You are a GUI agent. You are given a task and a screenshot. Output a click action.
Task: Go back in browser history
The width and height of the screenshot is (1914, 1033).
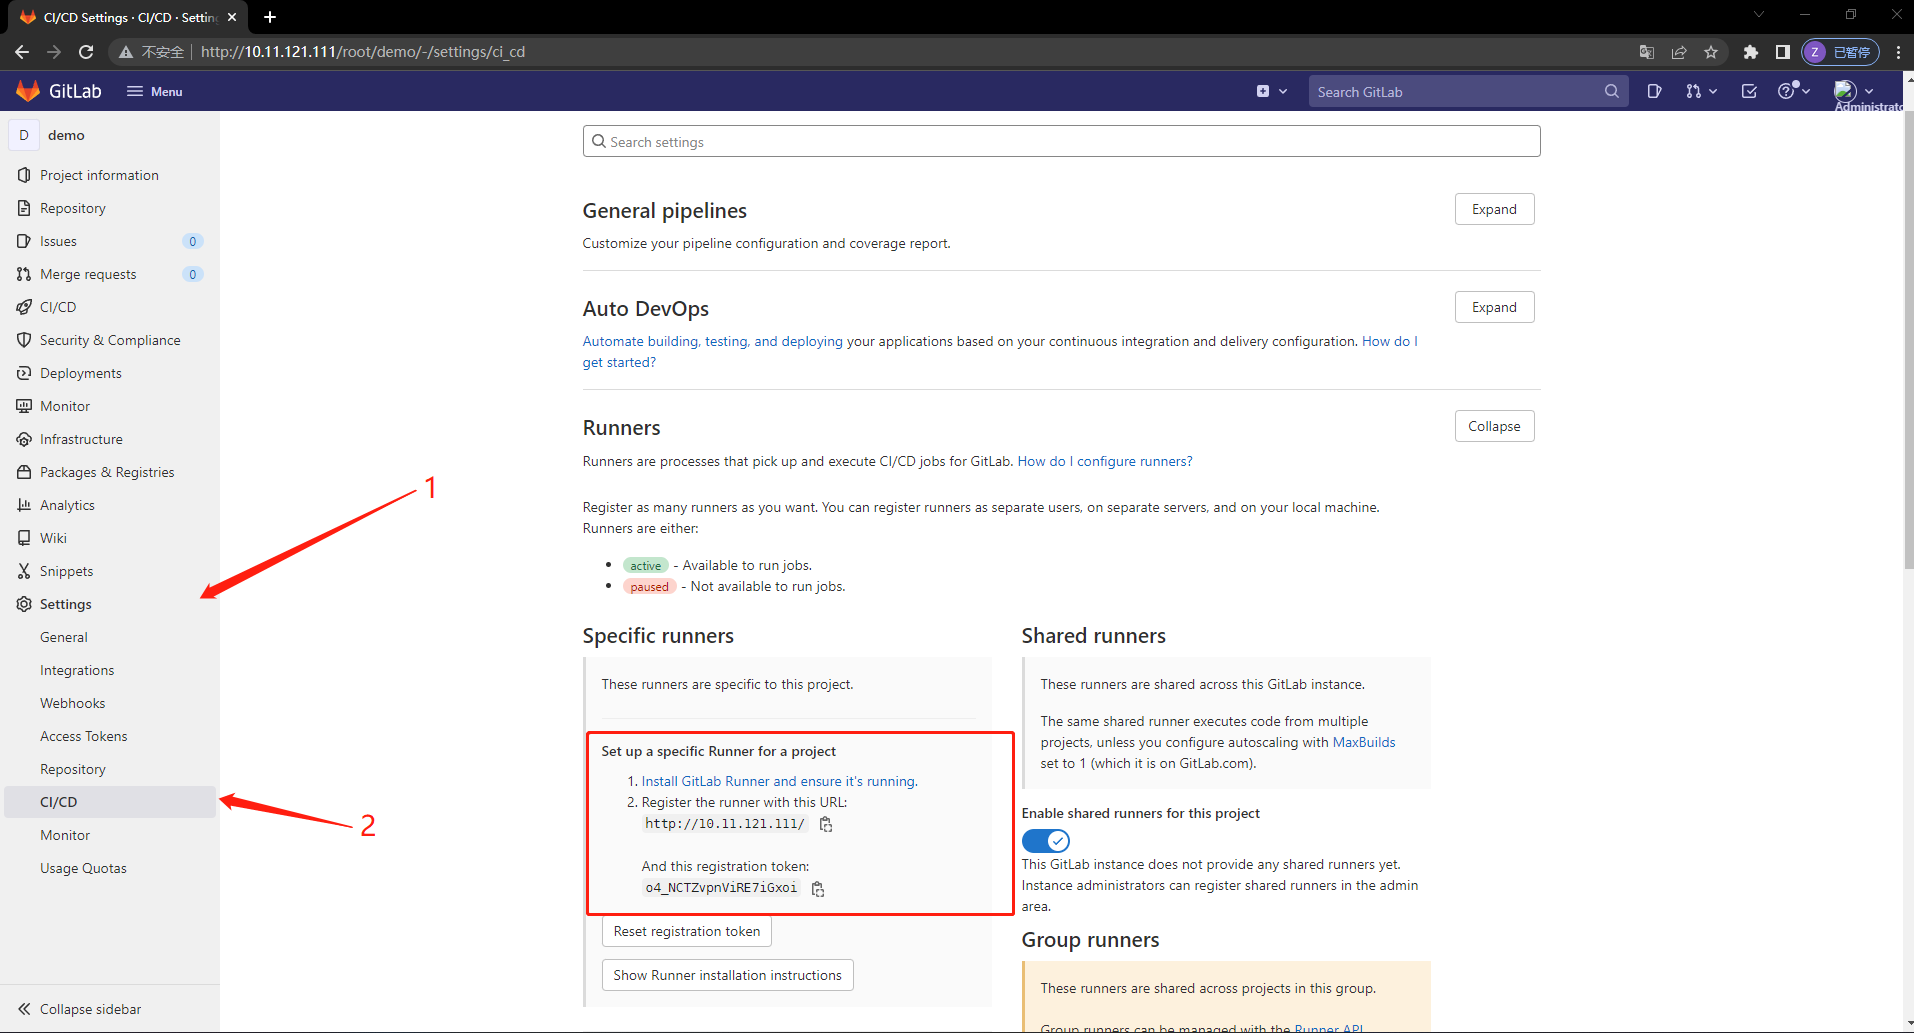click(x=22, y=52)
